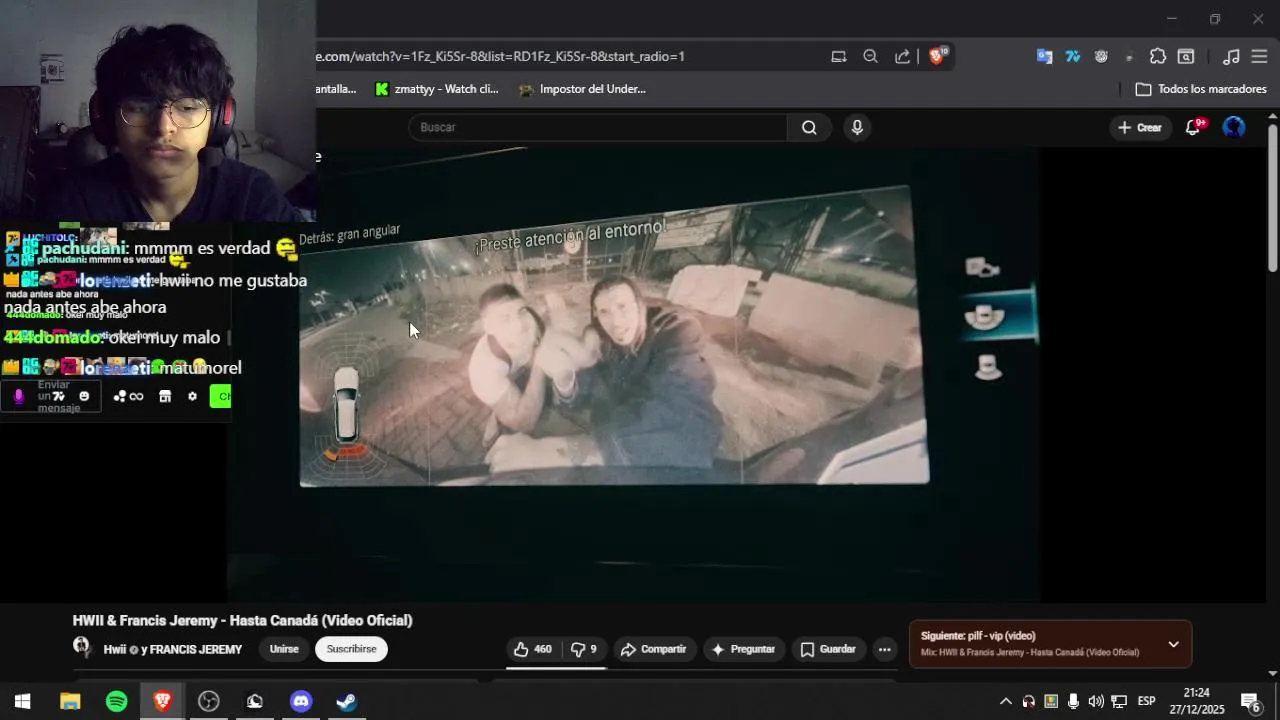Click the share page icon in address bar

point(902,56)
